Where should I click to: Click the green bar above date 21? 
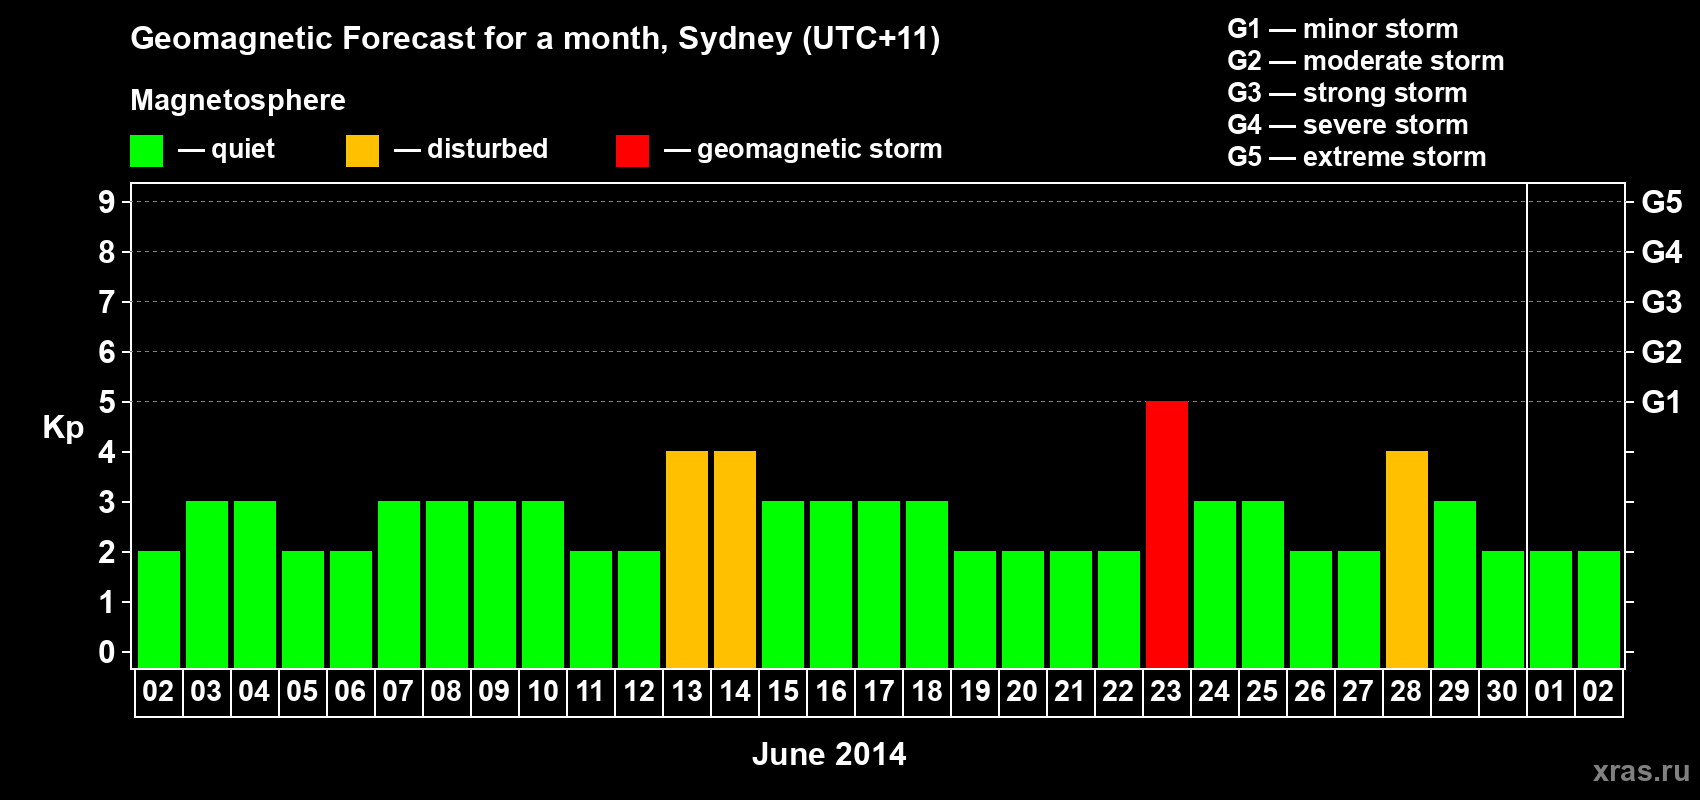tap(1071, 609)
